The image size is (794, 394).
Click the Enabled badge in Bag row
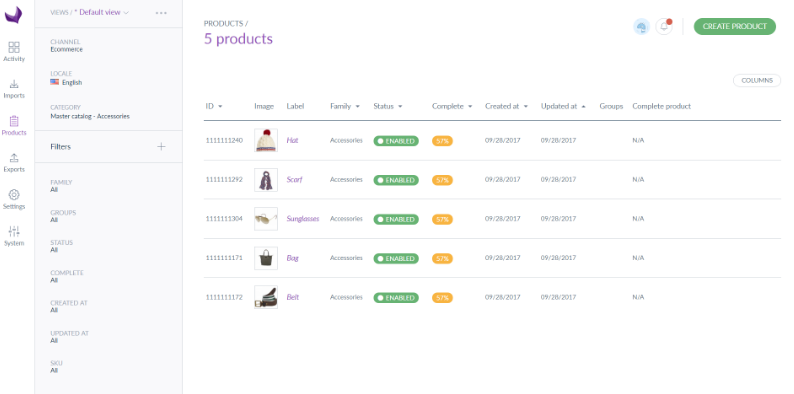[x=396, y=259]
